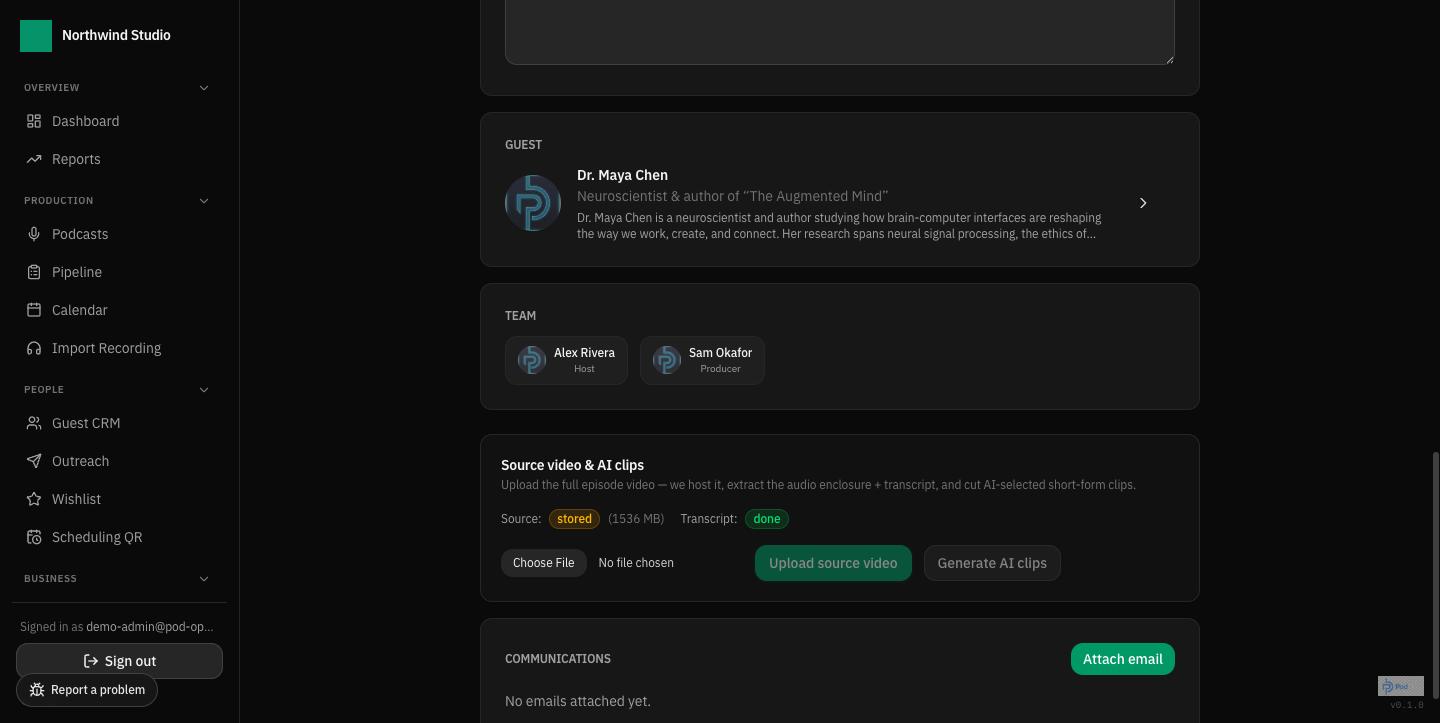Open guest details via chevron arrow
Screen dimensions: 1440x723
click(x=1143, y=203)
